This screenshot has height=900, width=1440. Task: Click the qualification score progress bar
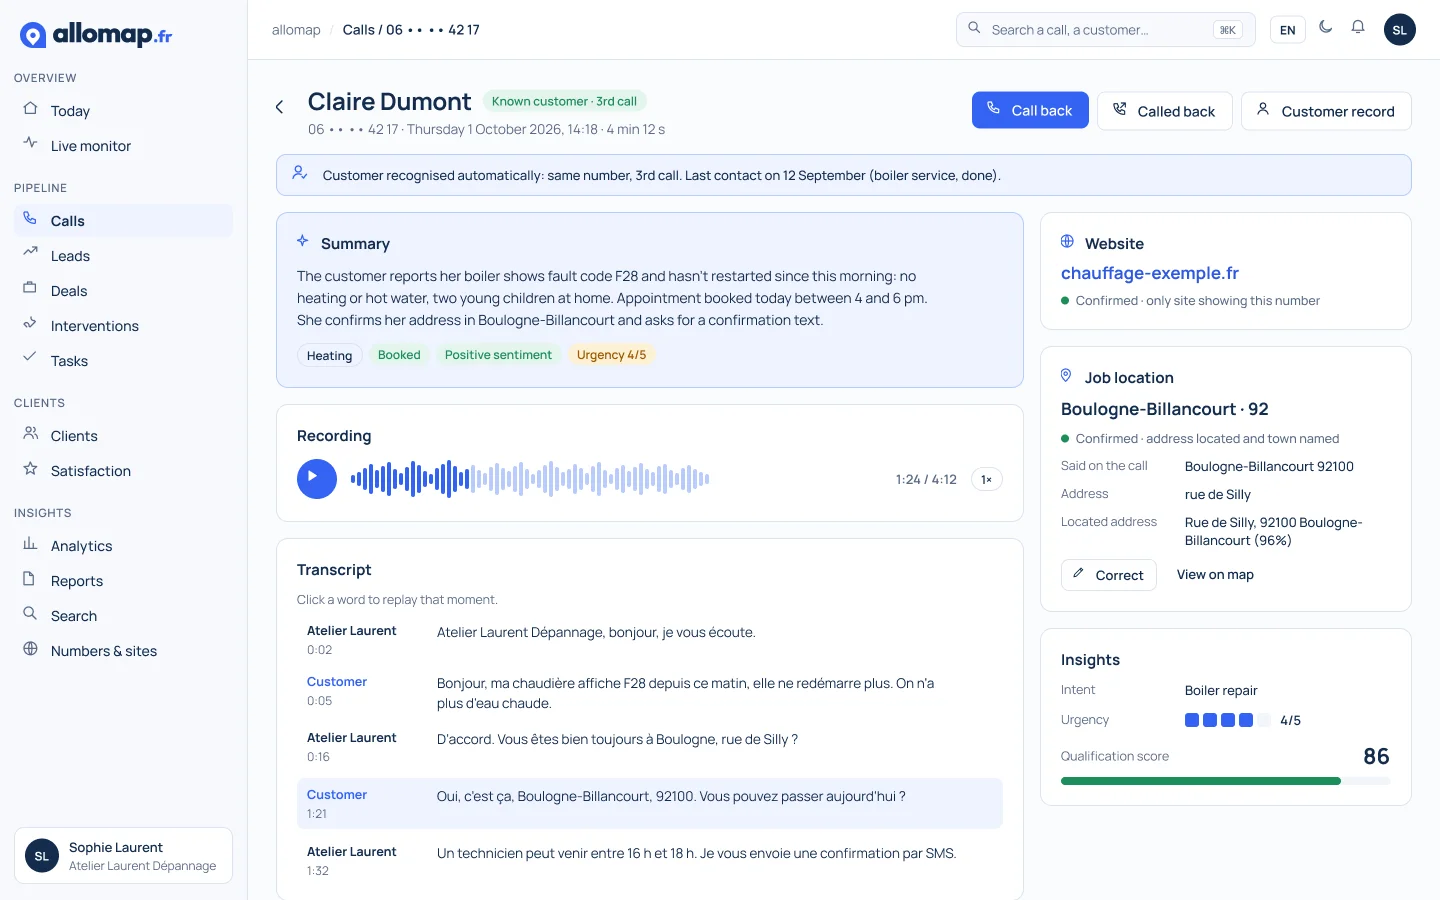(1226, 781)
